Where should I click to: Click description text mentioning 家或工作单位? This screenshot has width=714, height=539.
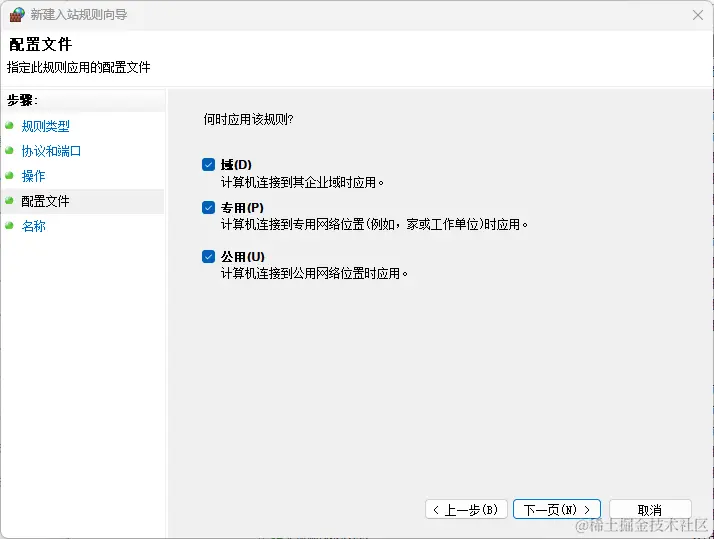click(x=374, y=224)
